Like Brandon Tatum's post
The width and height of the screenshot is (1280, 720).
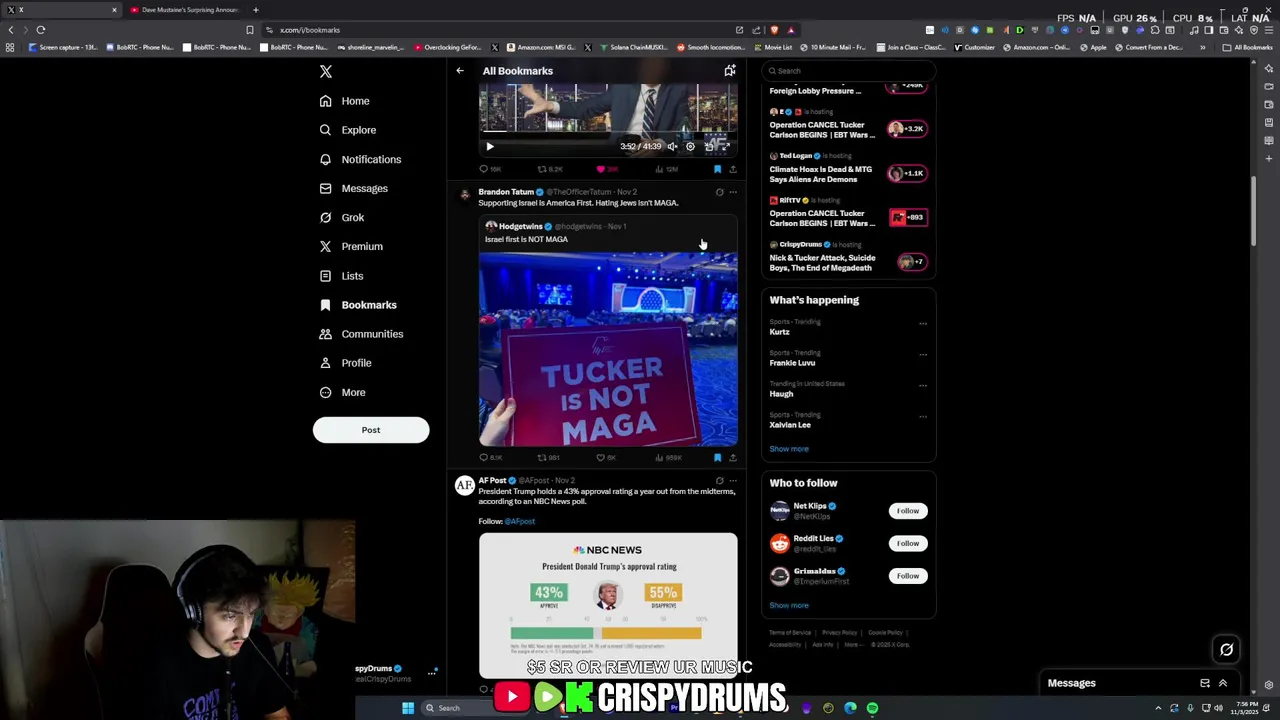coord(601,458)
